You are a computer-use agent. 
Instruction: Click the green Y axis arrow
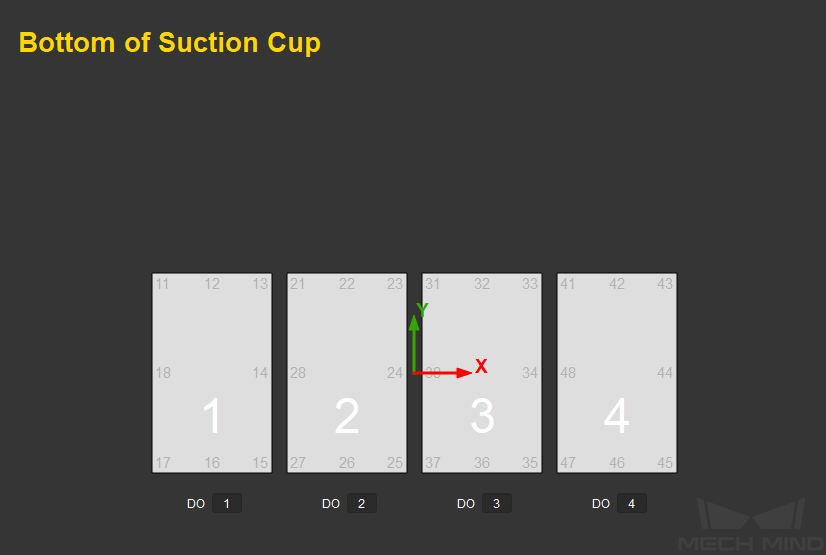click(414, 344)
